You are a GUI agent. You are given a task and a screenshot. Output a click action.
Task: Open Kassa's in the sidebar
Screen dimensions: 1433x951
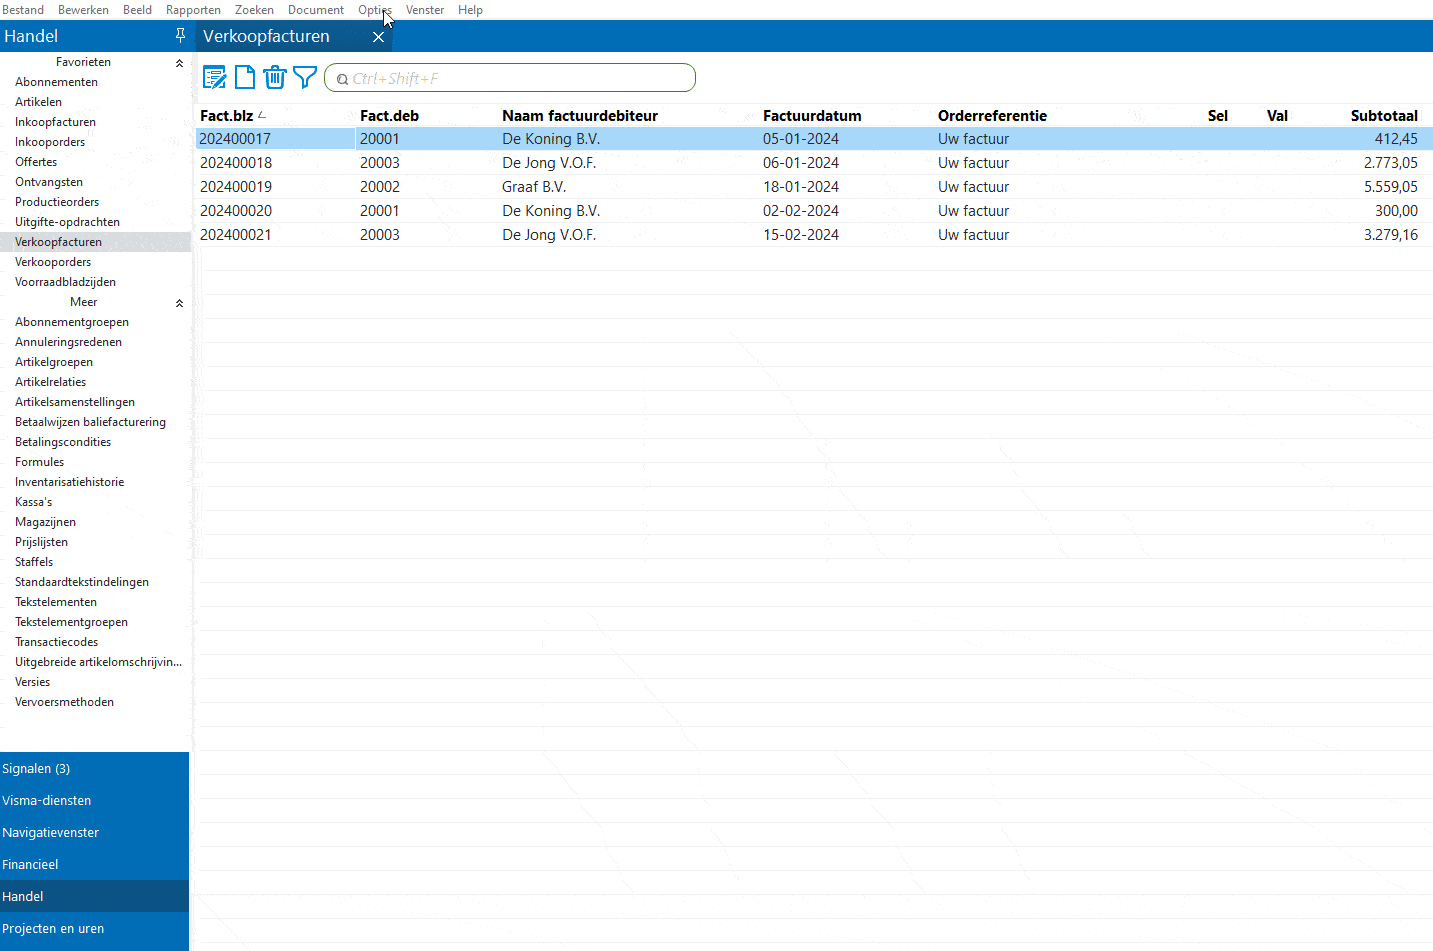click(33, 502)
